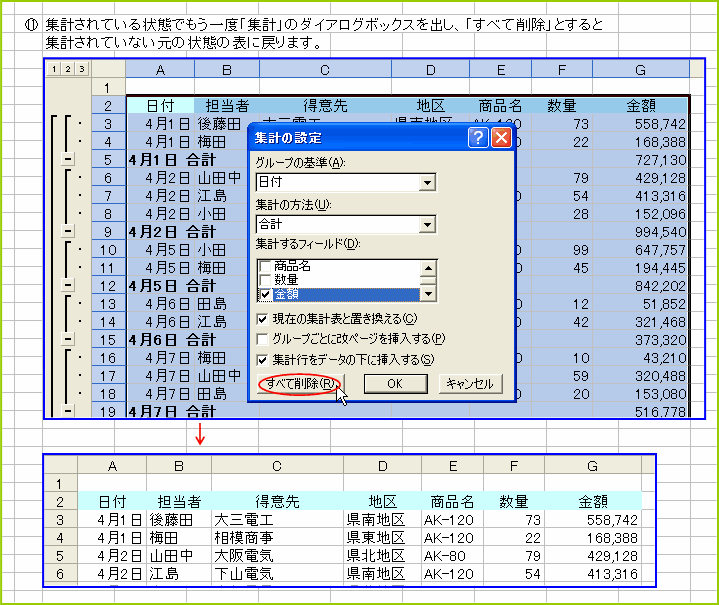
Task: Click 相模商事 in the lower sheet
Action: tap(277, 538)
